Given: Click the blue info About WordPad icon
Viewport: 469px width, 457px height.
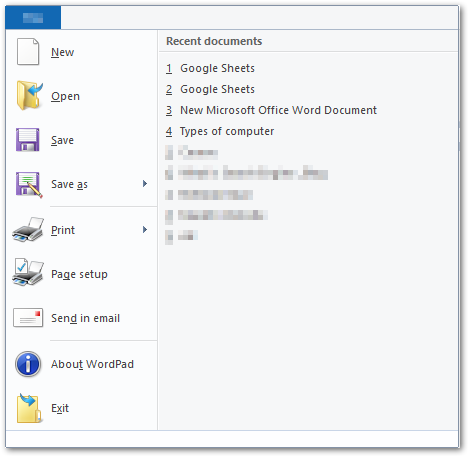Looking at the screenshot, I should pos(28,364).
